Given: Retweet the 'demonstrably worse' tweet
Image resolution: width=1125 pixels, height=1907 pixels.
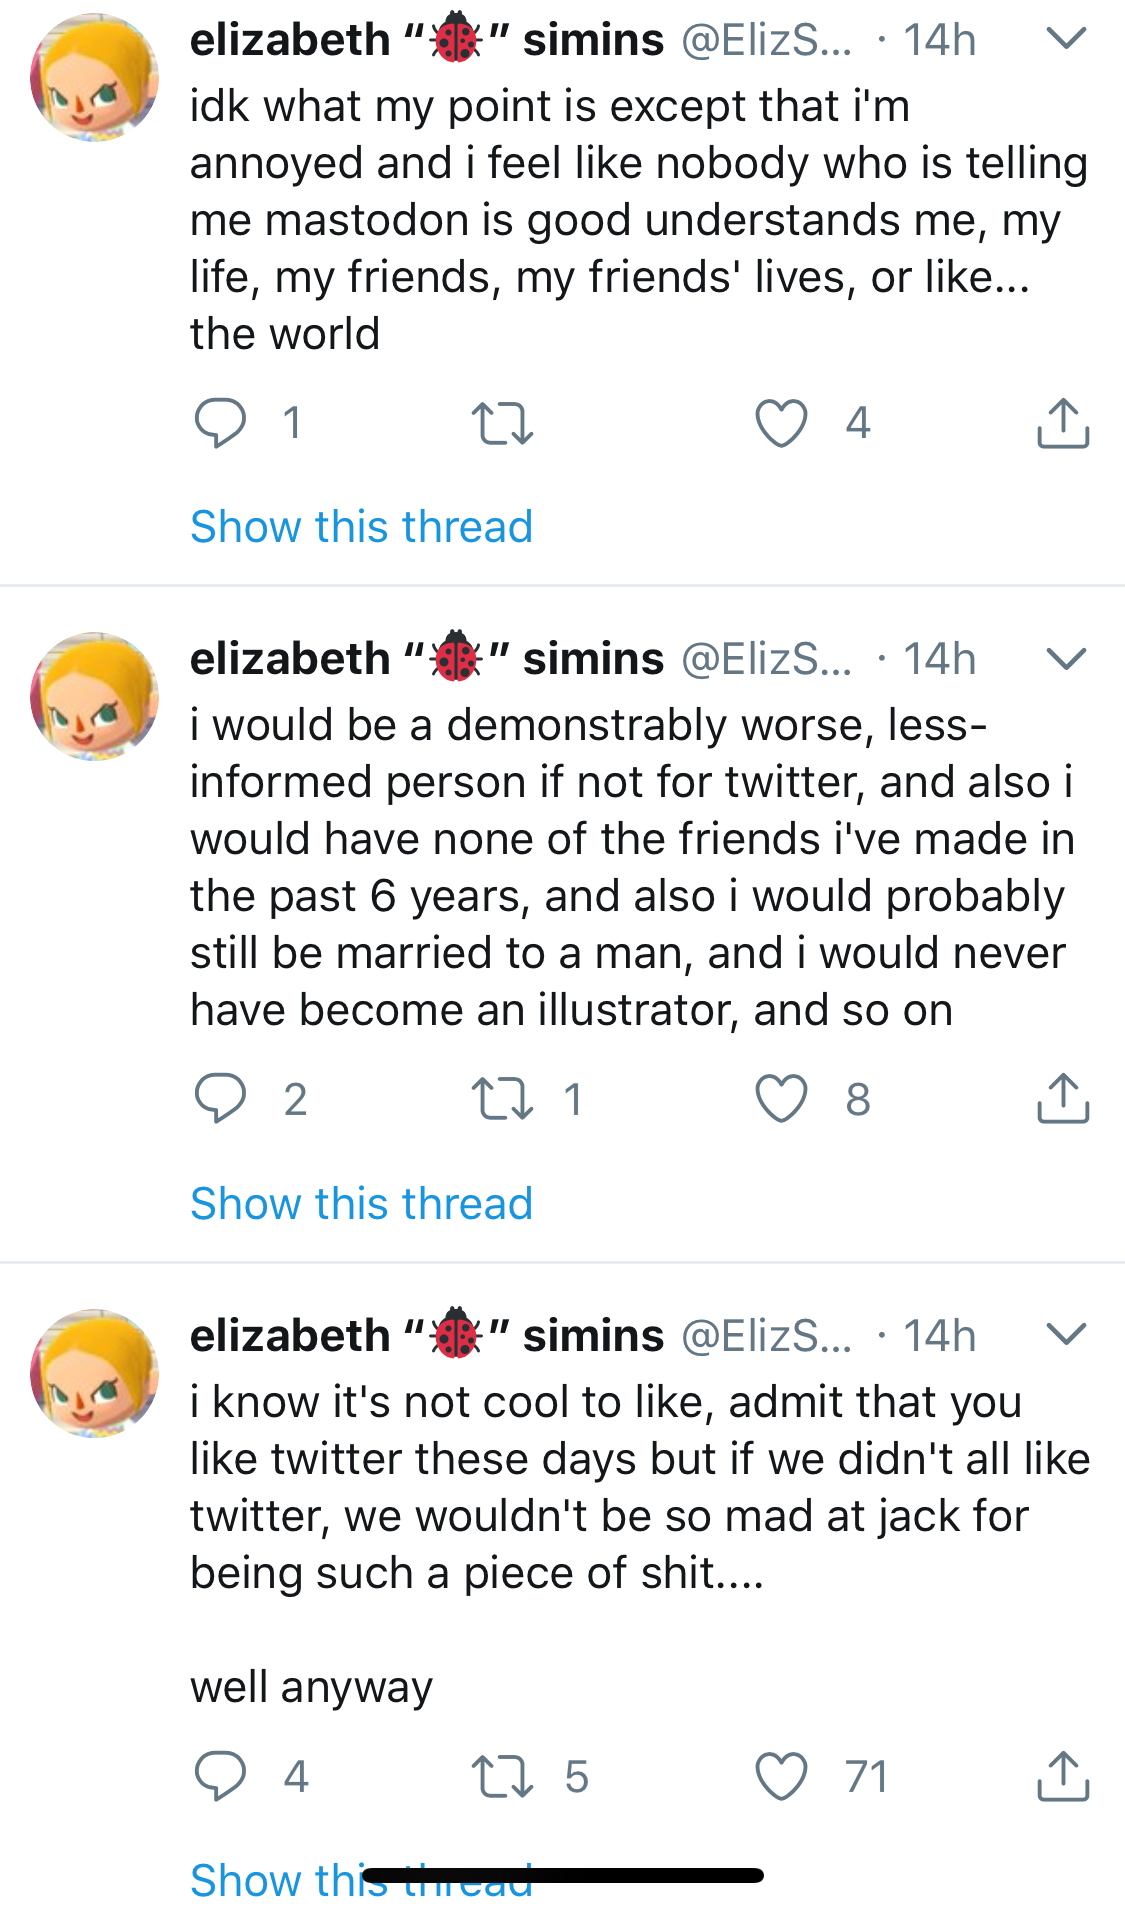Looking at the screenshot, I should tap(502, 1098).
